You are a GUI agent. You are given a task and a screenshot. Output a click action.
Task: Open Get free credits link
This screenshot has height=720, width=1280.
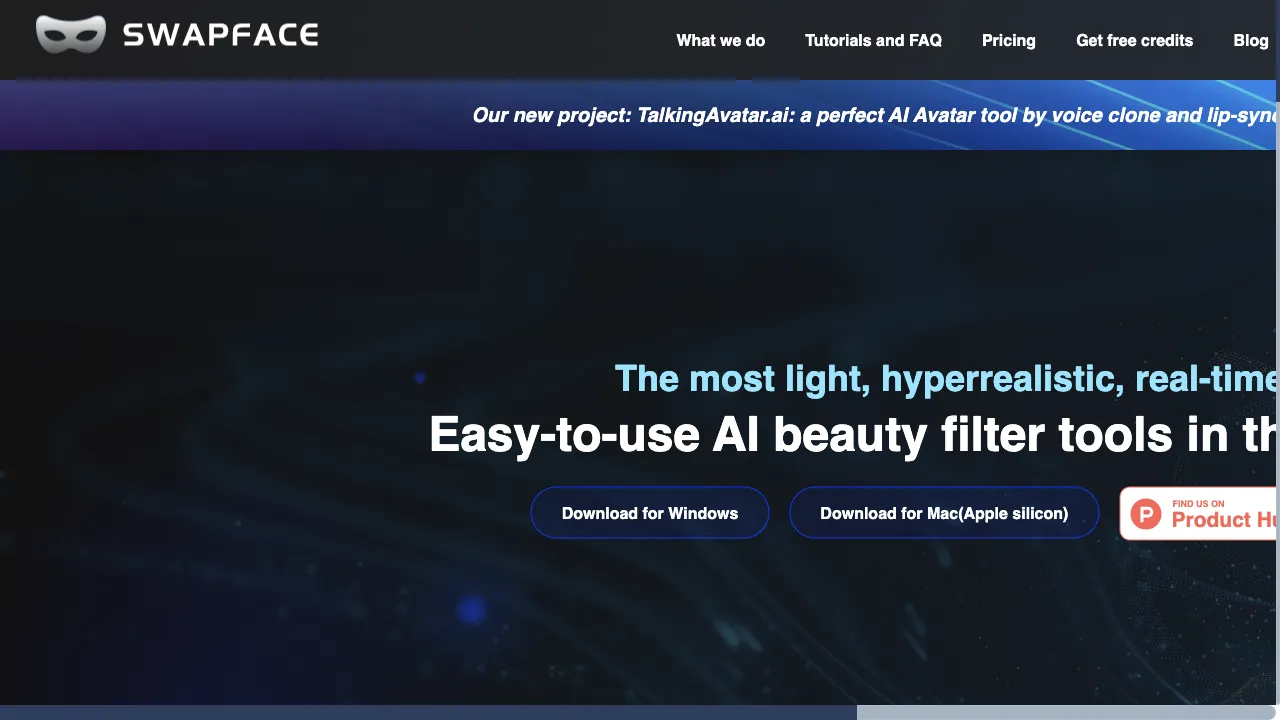pyautogui.click(x=1134, y=40)
